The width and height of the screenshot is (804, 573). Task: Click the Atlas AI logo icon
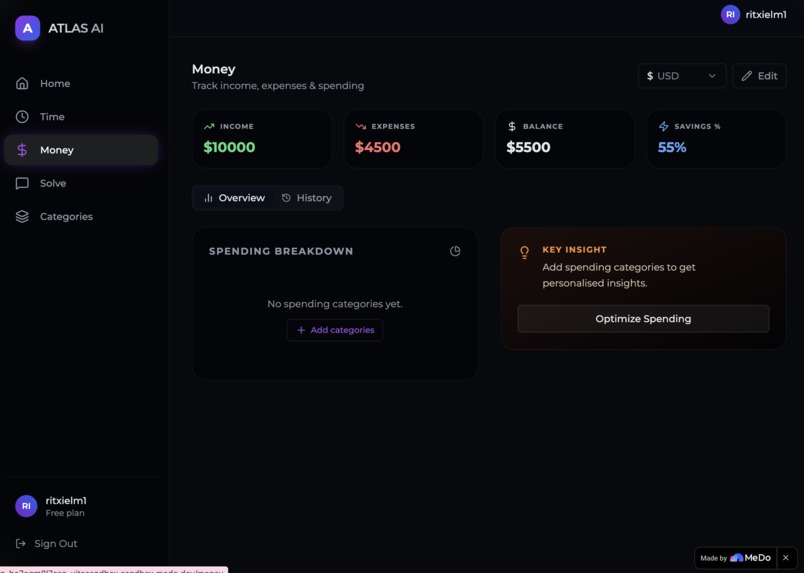pos(28,28)
